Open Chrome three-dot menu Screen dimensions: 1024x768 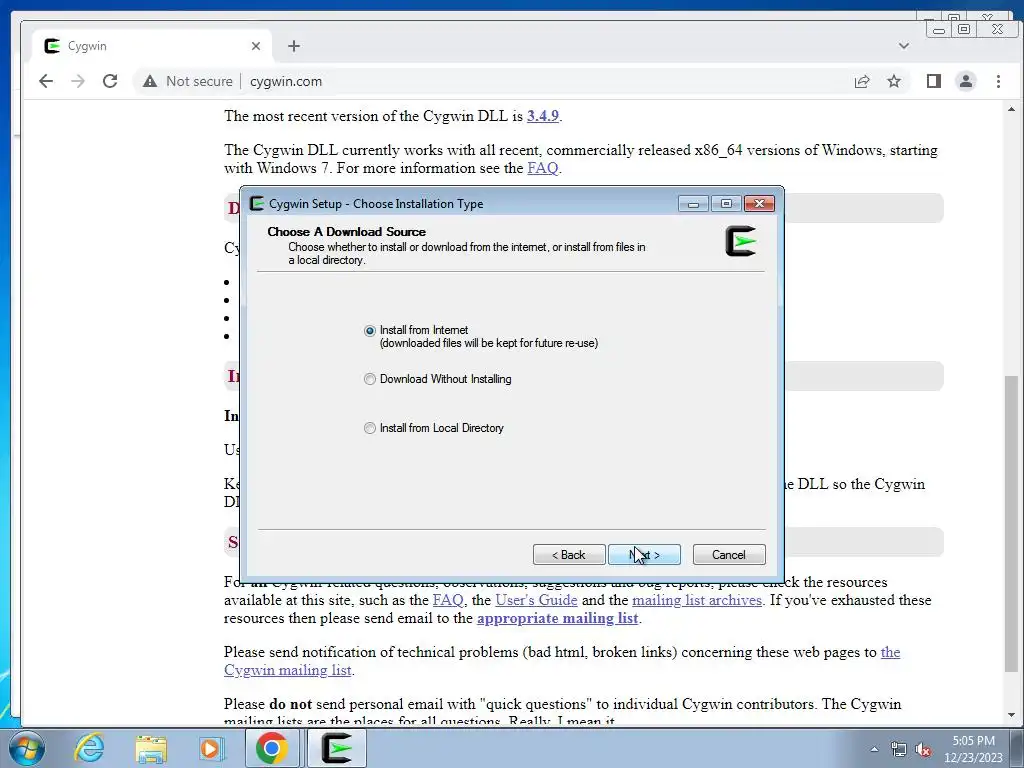point(998,81)
